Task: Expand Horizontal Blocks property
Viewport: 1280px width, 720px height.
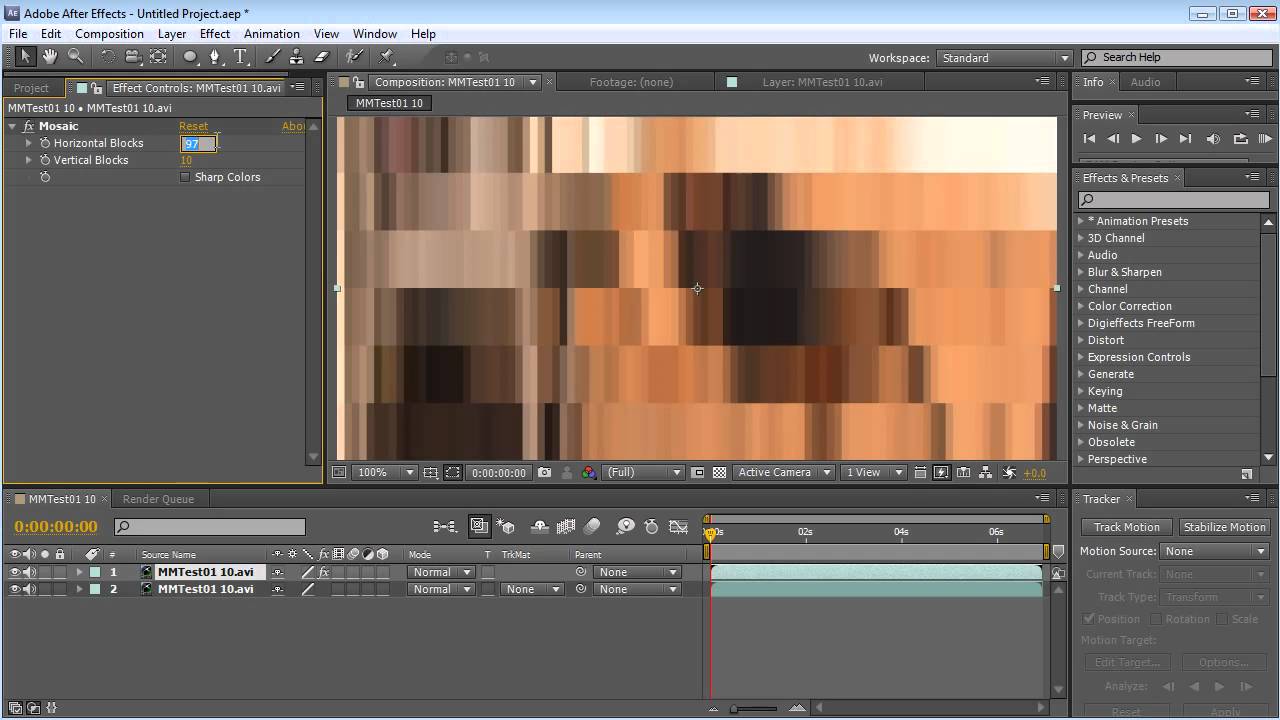Action: [x=29, y=143]
